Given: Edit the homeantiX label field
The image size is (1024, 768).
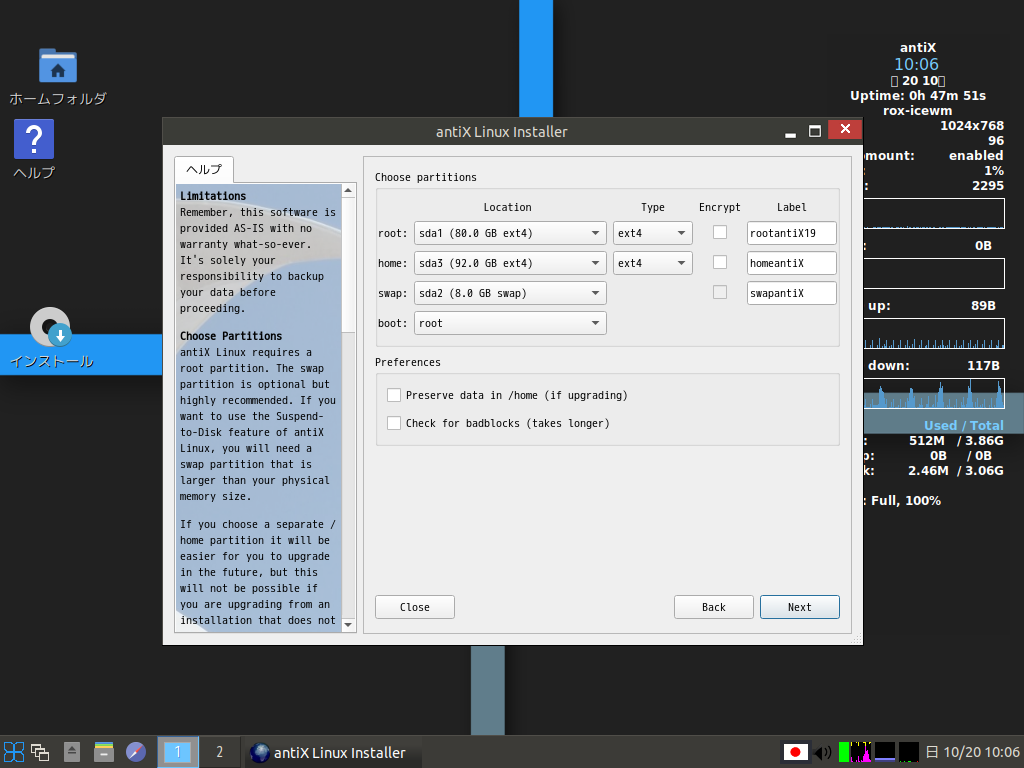Looking at the screenshot, I should pyautogui.click(x=792, y=263).
